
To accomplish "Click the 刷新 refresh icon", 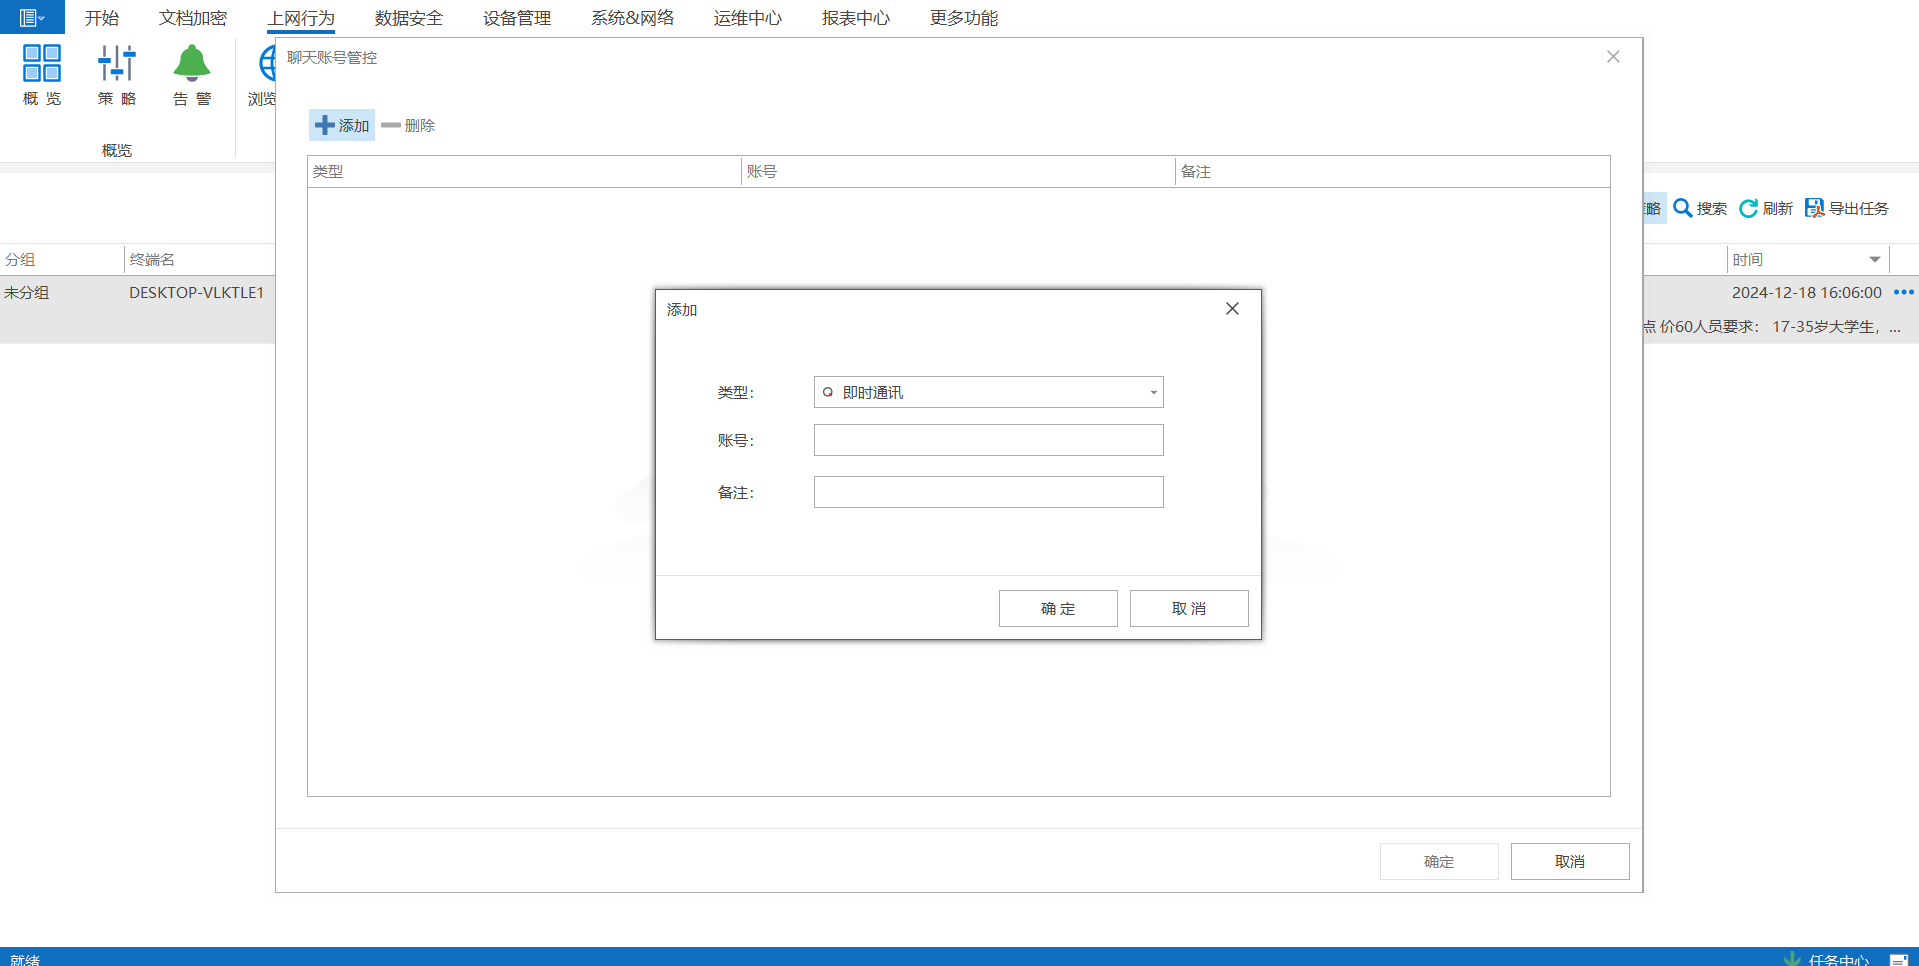I will point(1749,208).
